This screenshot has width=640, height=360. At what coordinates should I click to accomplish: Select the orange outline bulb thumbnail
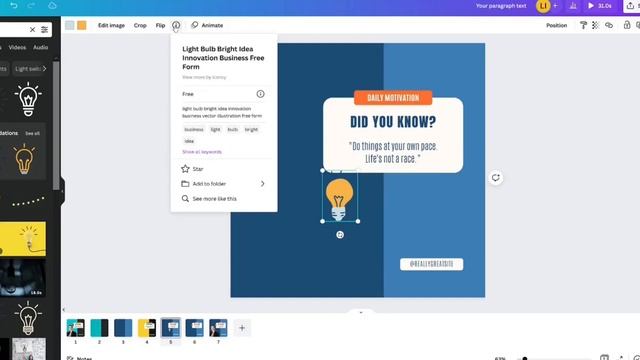click(24, 159)
